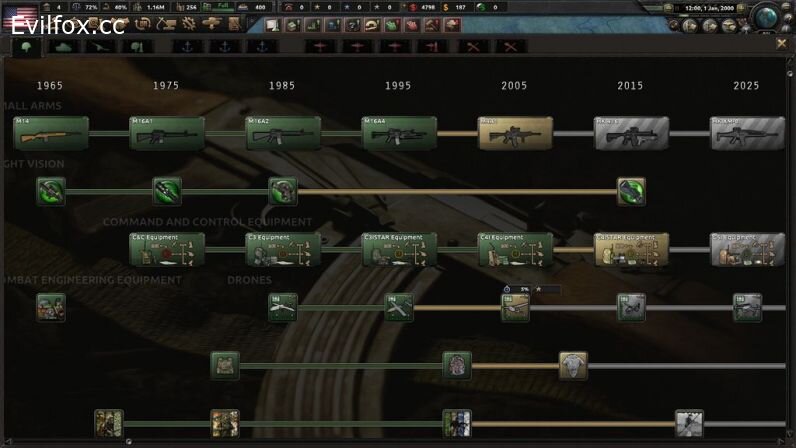Click the combat engineering equipment icon

[50, 307]
